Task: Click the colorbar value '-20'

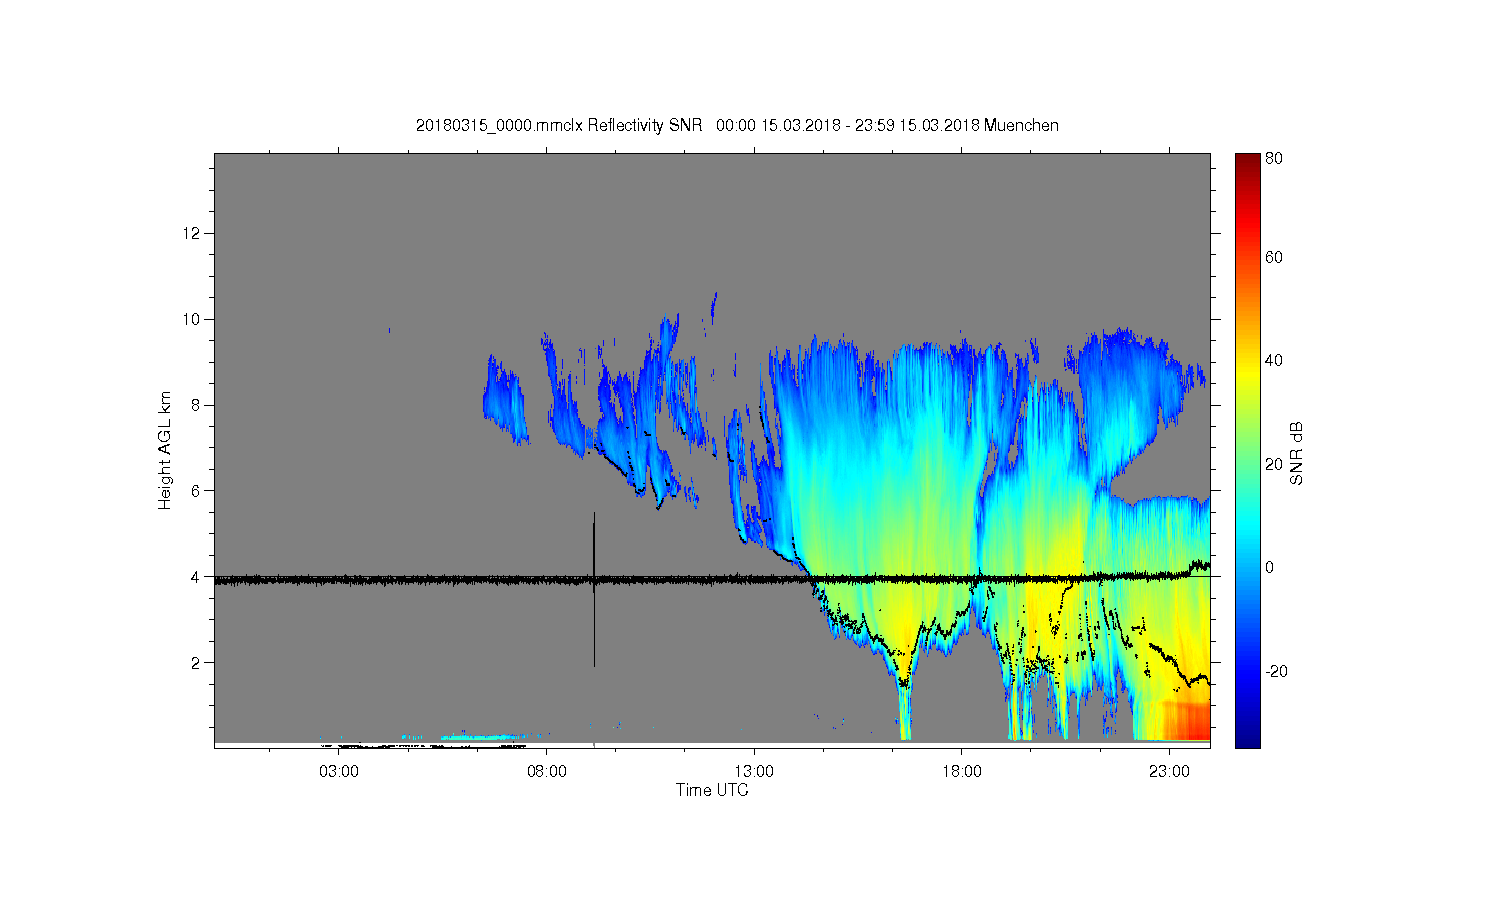Action: point(1276,671)
